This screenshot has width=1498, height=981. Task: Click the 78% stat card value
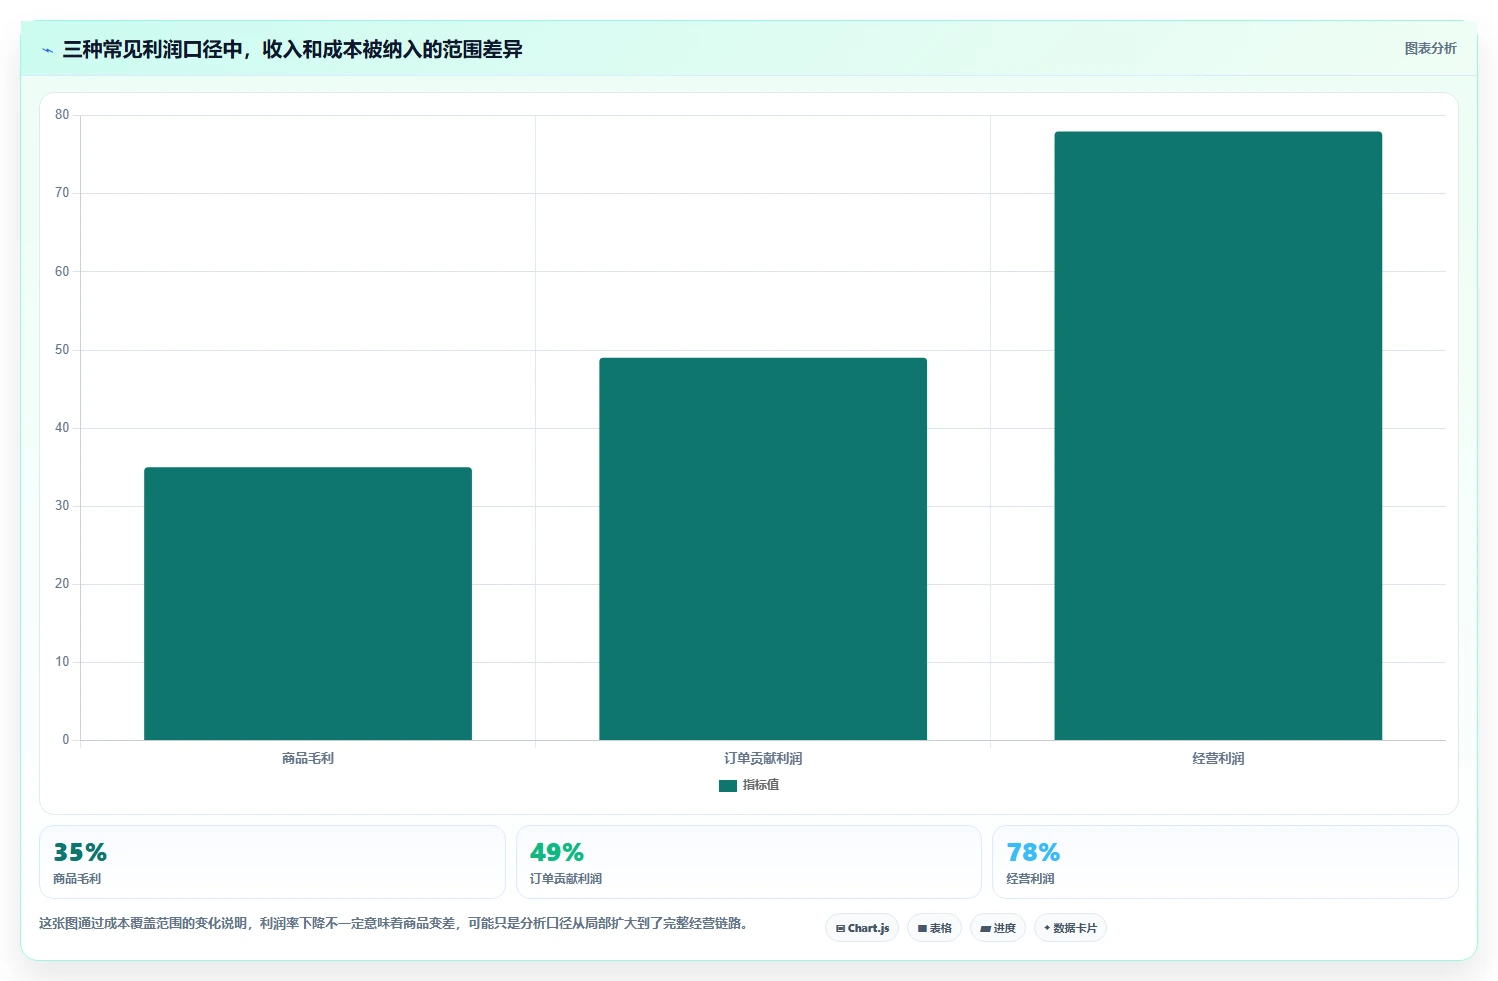coord(1033,852)
